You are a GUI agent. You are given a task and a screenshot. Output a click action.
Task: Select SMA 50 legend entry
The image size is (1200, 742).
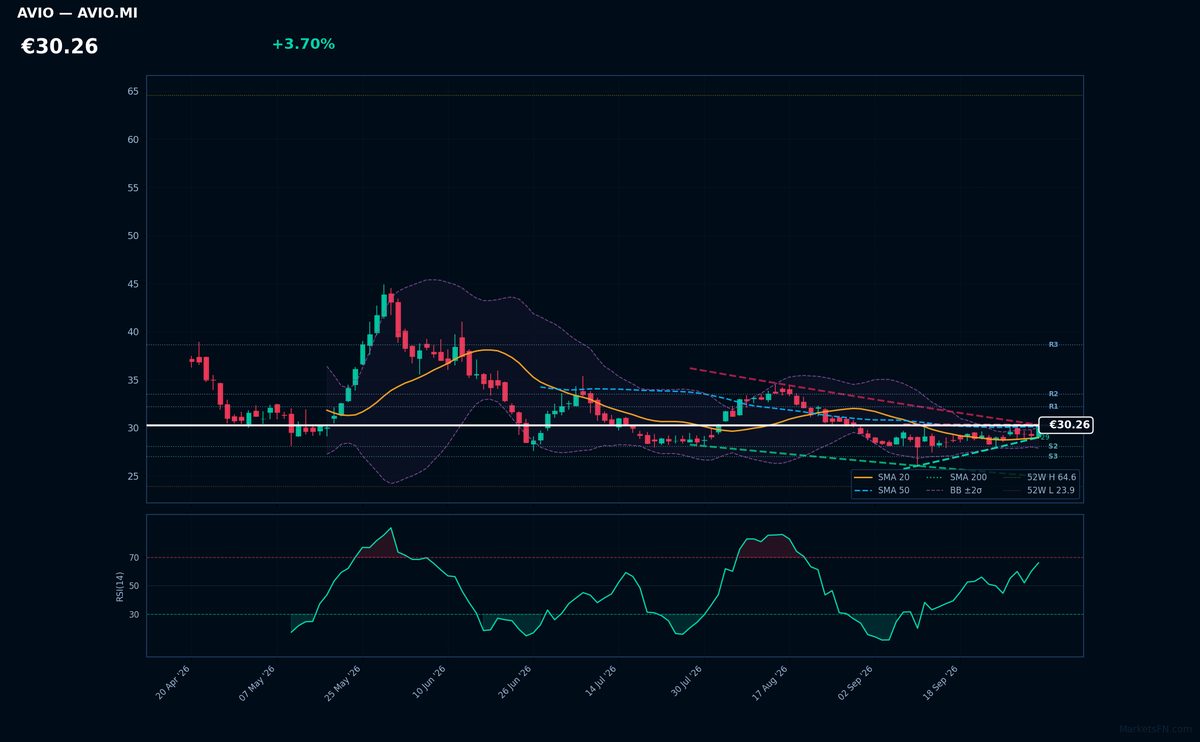click(x=881, y=490)
